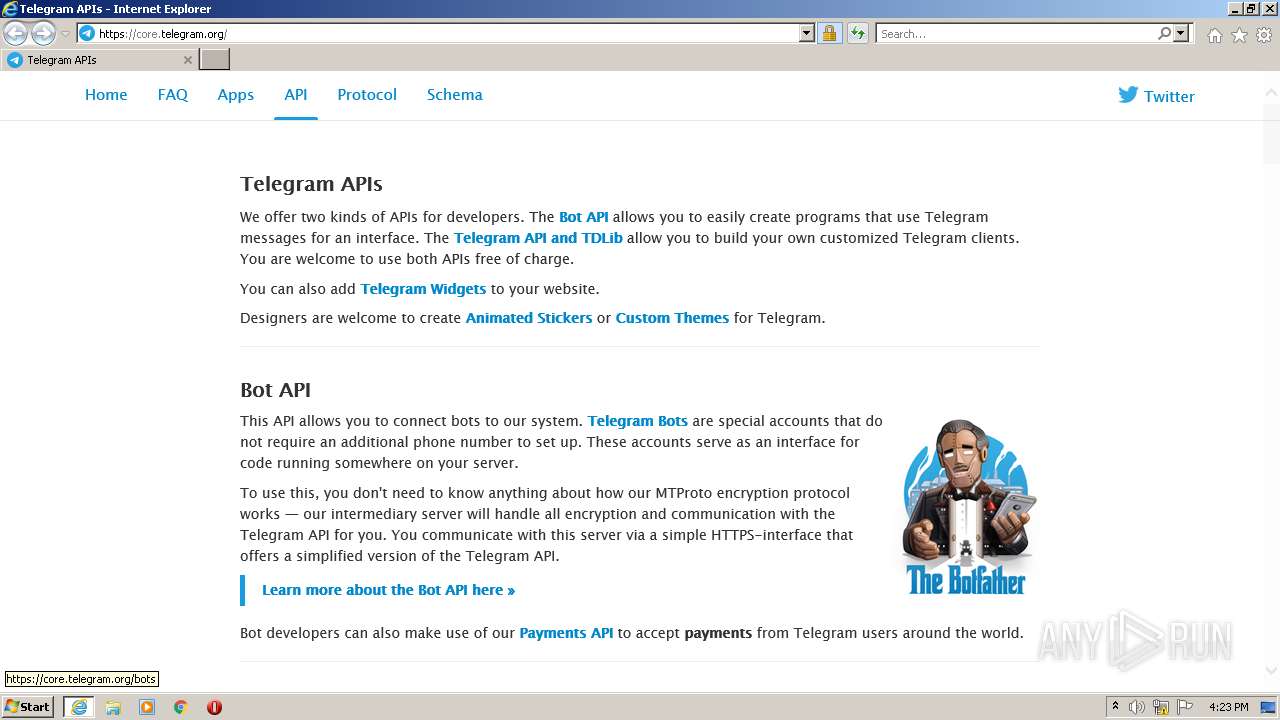Screen dimensions: 1280x720
Task: Click the network tray icon
Action: [x=1161, y=707]
